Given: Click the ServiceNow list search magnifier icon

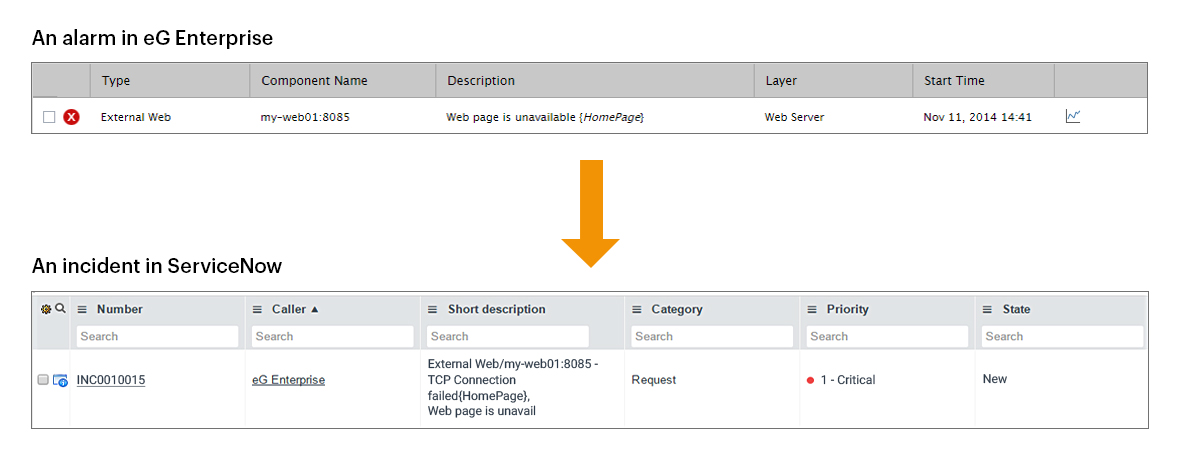Looking at the screenshot, I should (x=60, y=309).
